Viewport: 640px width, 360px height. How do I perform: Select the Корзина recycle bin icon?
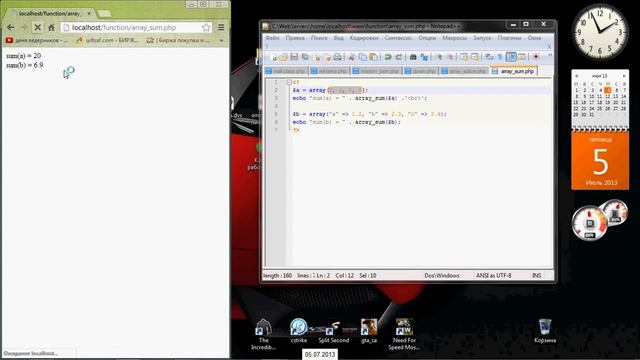[x=545, y=331]
